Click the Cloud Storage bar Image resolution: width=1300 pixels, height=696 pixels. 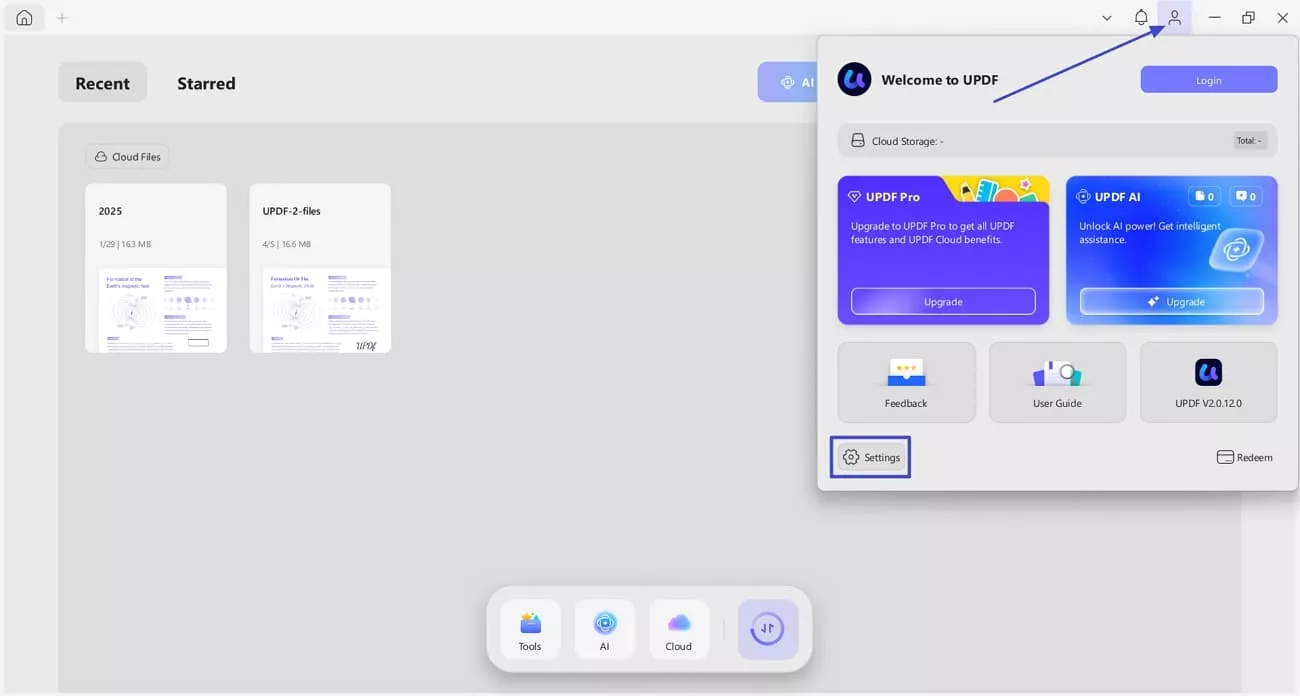[1057, 141]
